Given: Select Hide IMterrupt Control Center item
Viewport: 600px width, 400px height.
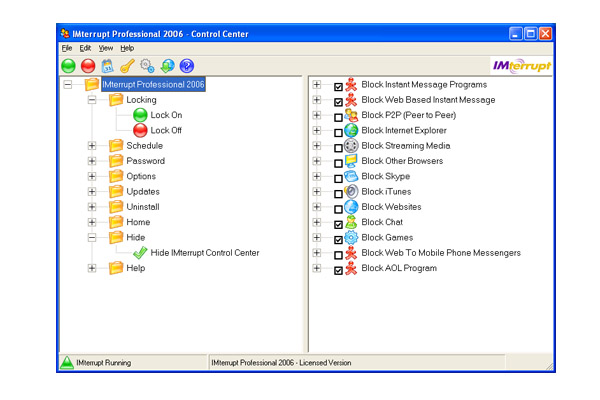Looking at the screenshot, I should point(205,253).
